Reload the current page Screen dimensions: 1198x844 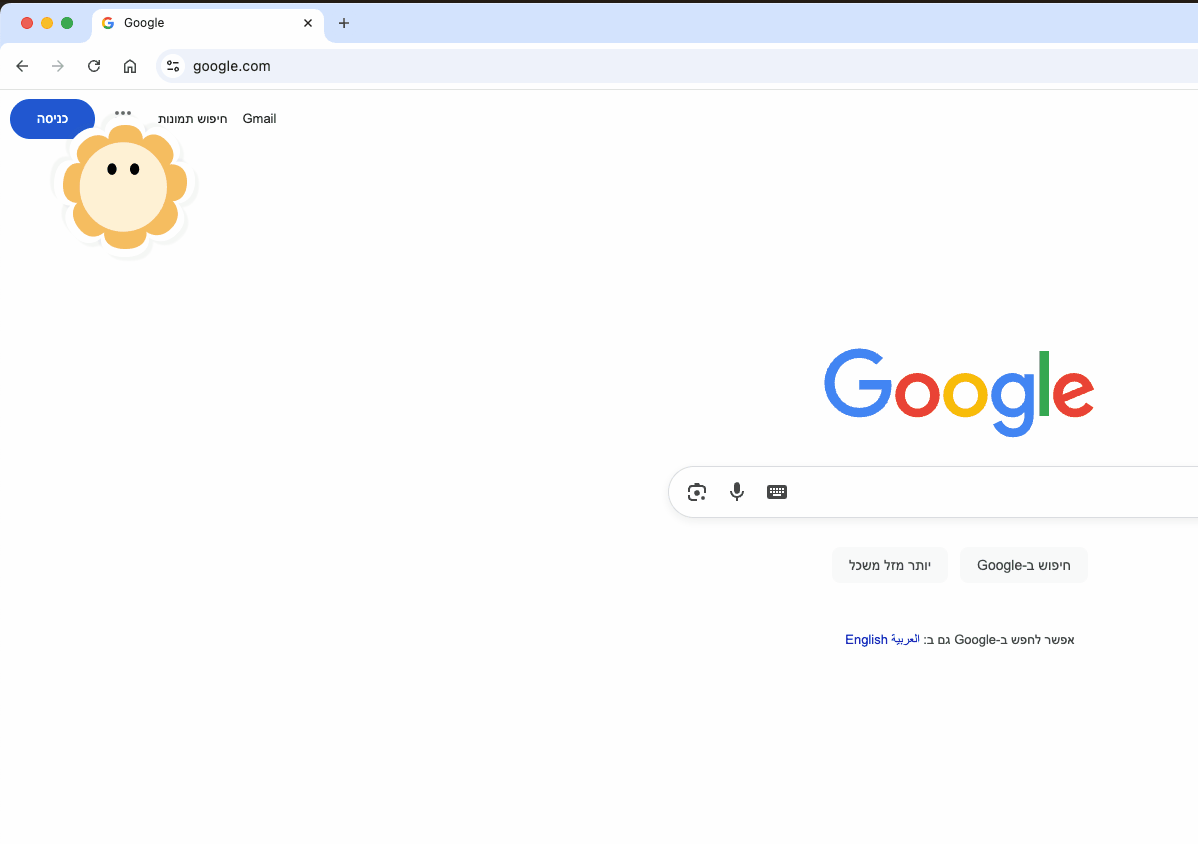coord(94,66)
